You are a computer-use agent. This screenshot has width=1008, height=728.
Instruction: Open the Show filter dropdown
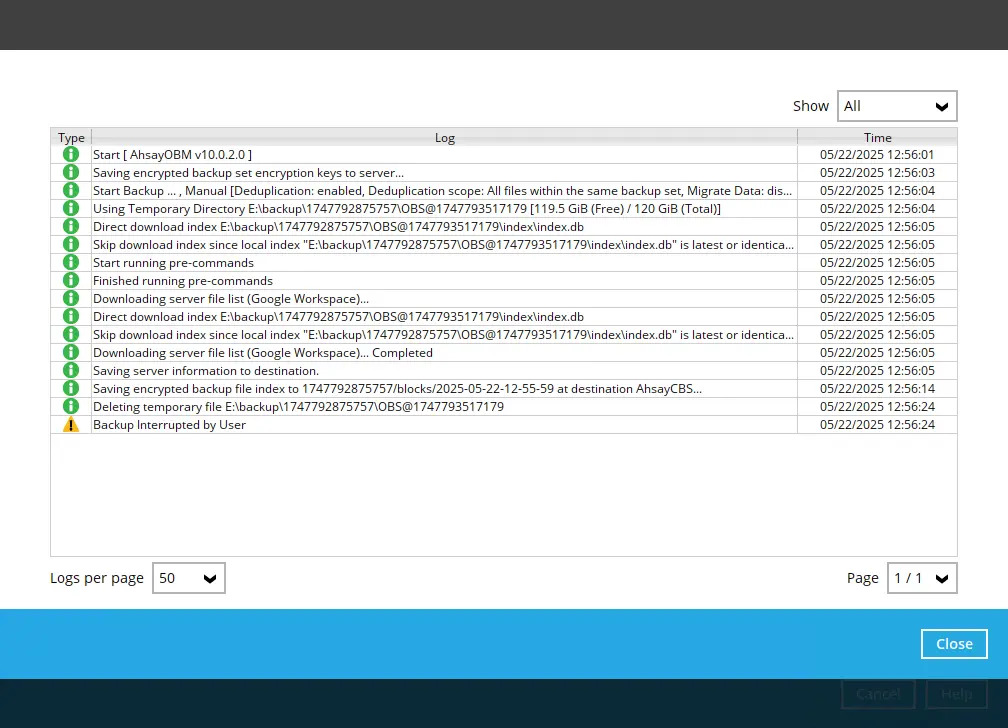[897, 106]
